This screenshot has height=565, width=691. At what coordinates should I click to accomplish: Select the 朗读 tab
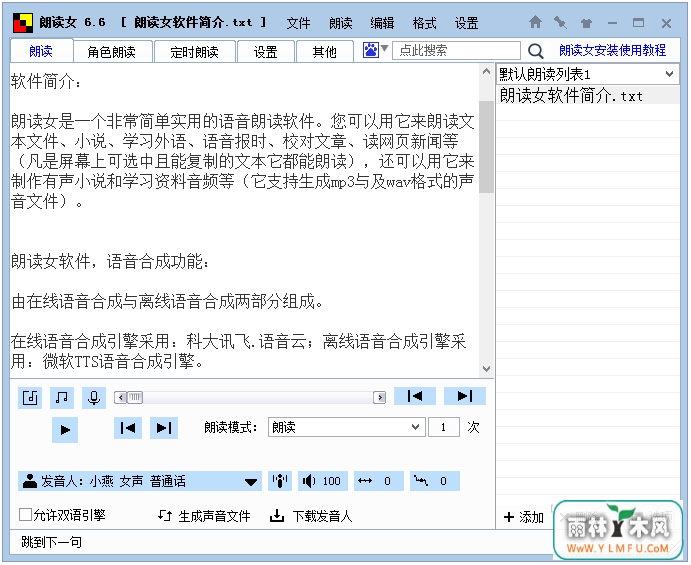point(41,51)
